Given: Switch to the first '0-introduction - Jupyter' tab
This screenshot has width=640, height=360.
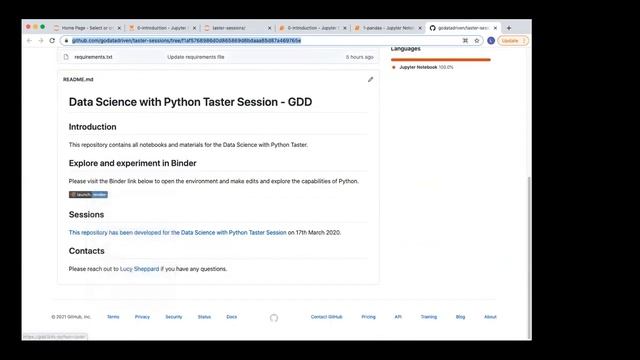Looking at the screenshot, I should tap(162, 28).
